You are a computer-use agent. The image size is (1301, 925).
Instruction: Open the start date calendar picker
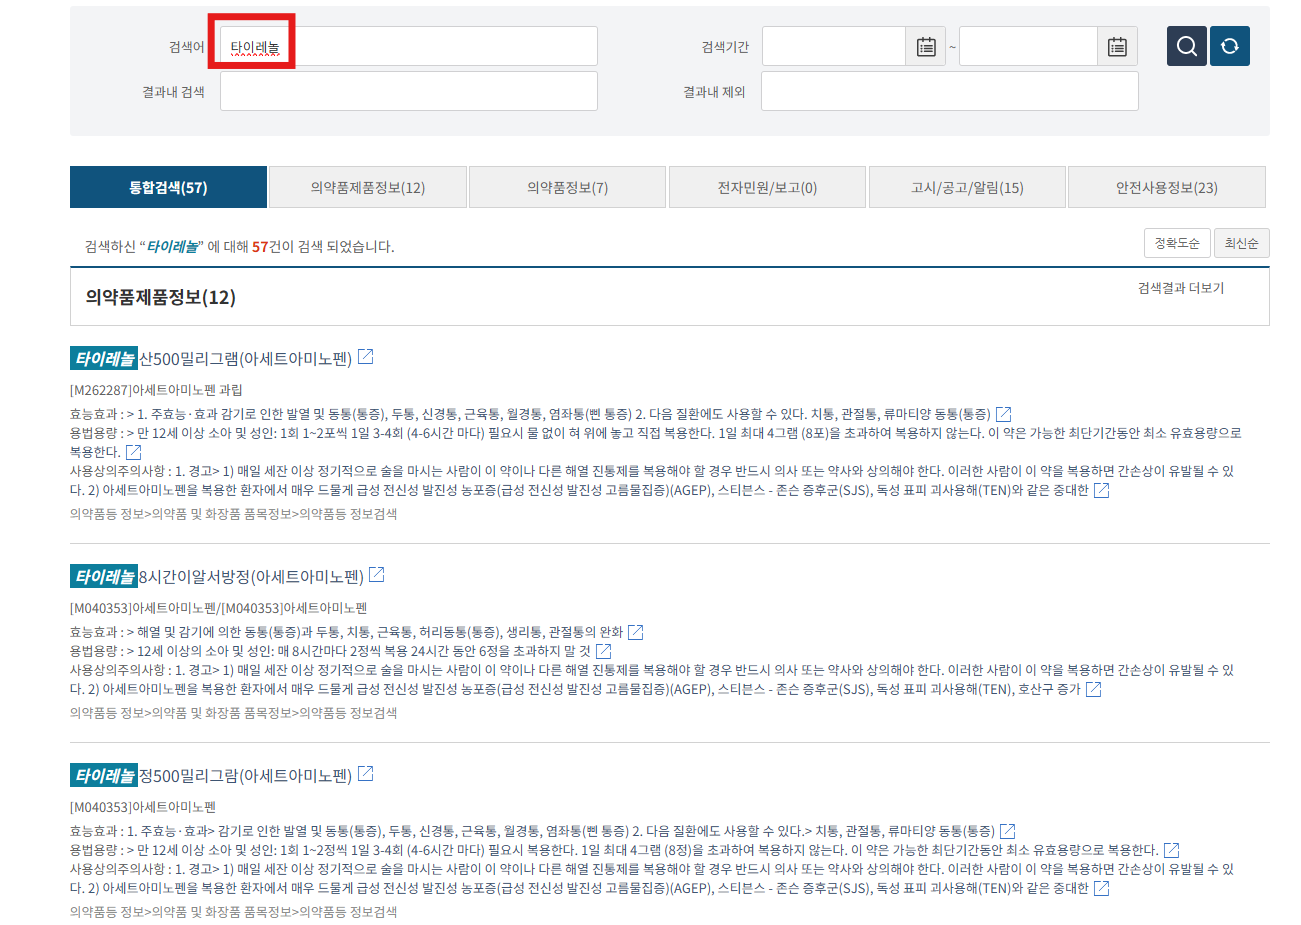[x=926, y=46]
